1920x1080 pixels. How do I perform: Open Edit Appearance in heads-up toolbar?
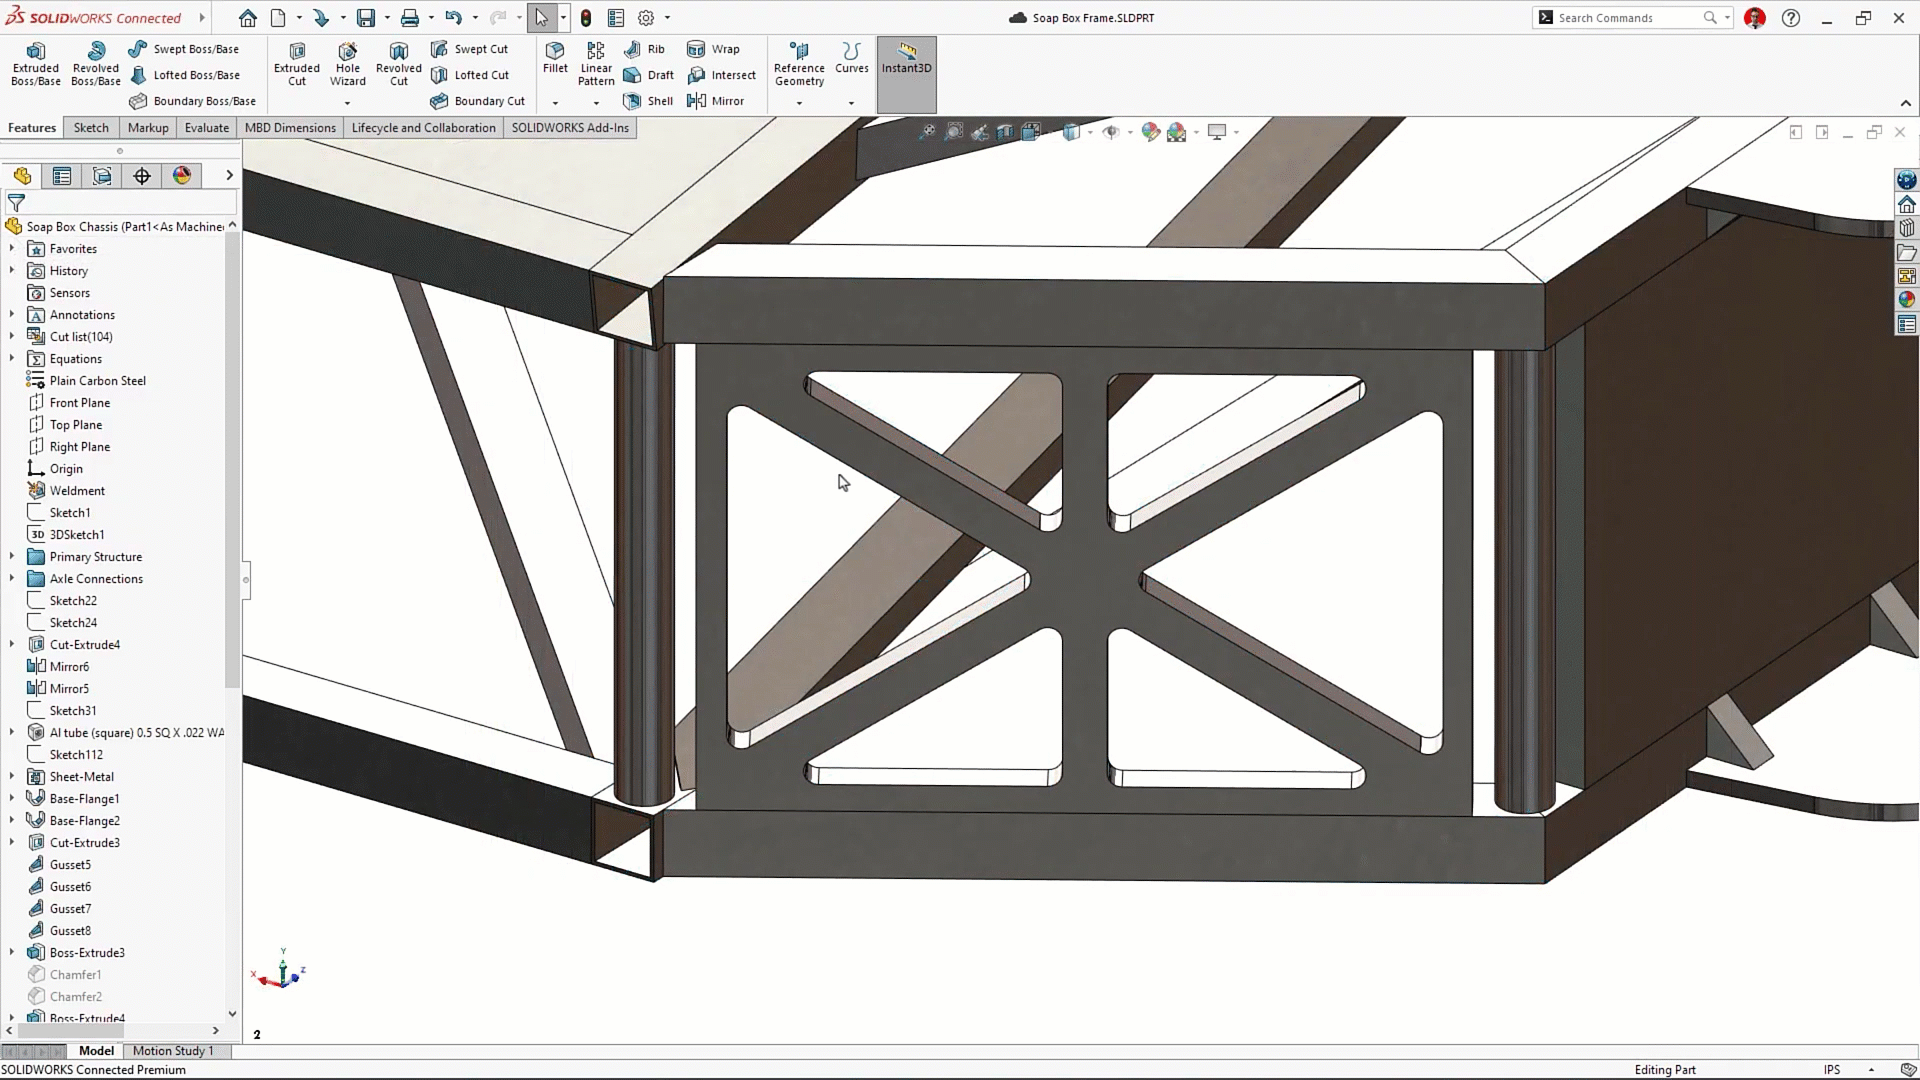(x=1150, y=132)
